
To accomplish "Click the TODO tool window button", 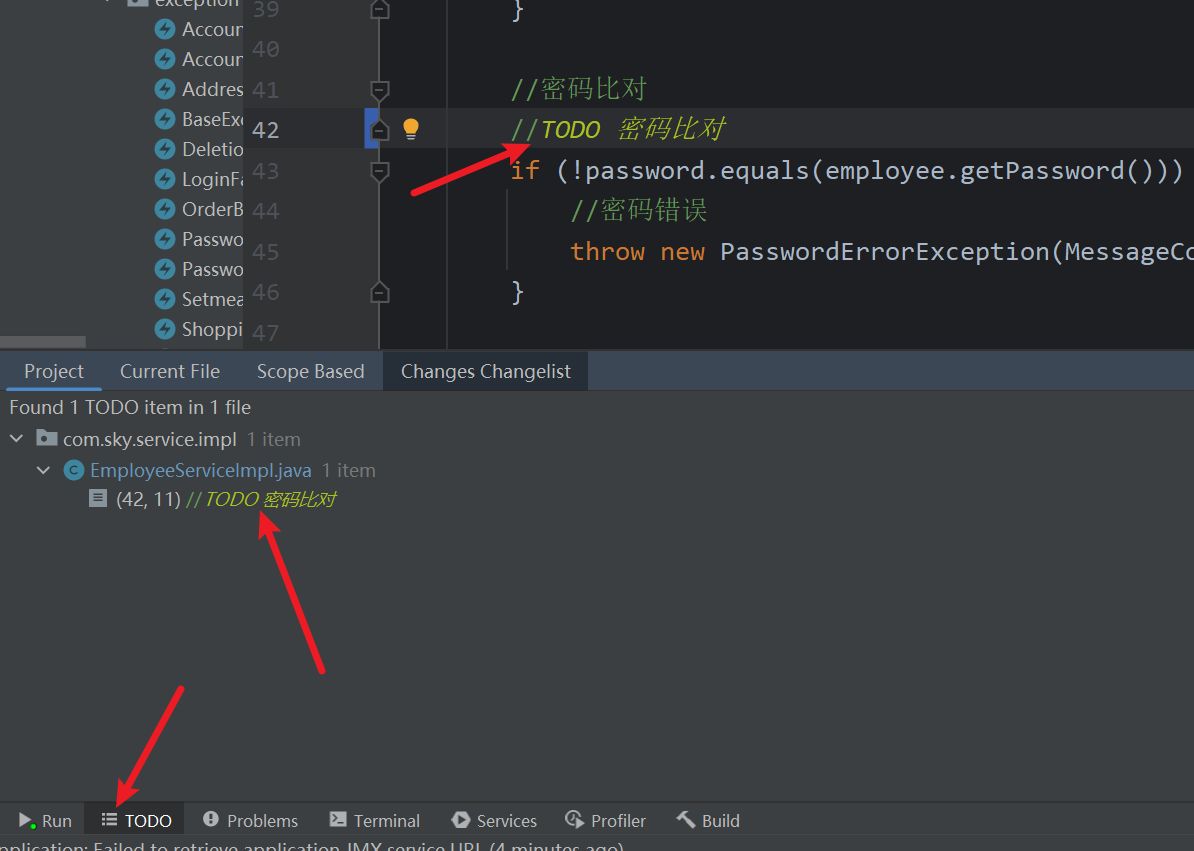I will click(134, 820).
